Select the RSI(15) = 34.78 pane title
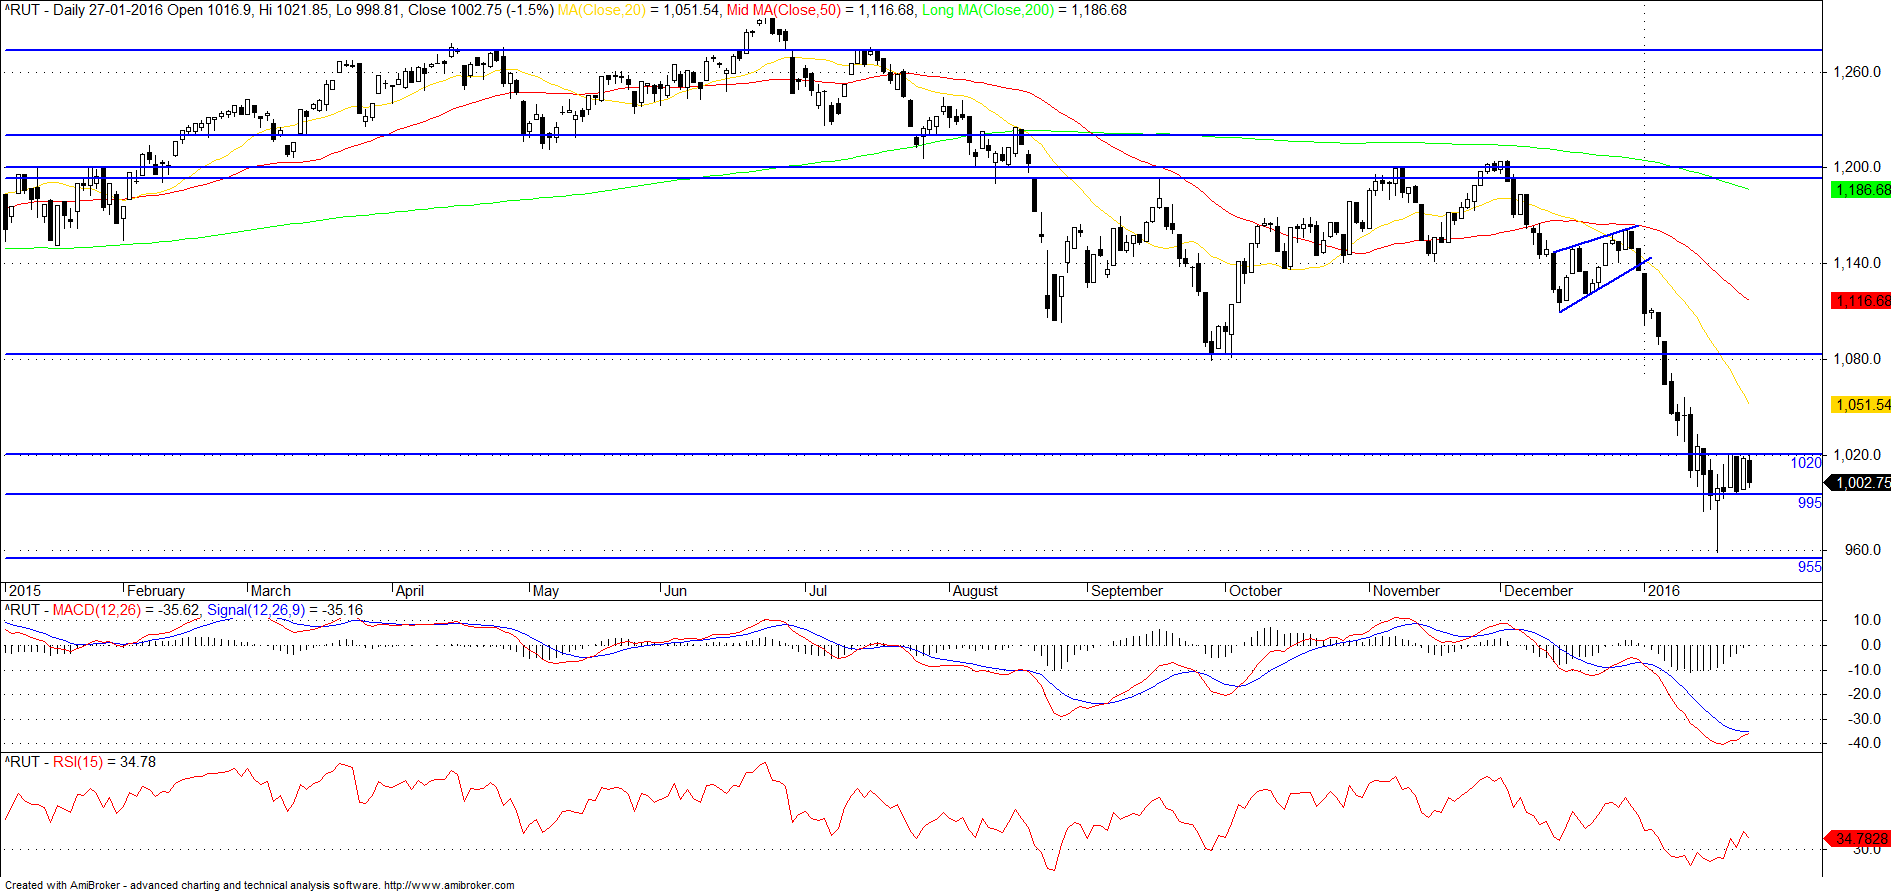Screen dimensions: 1891x892 point(104,762)
